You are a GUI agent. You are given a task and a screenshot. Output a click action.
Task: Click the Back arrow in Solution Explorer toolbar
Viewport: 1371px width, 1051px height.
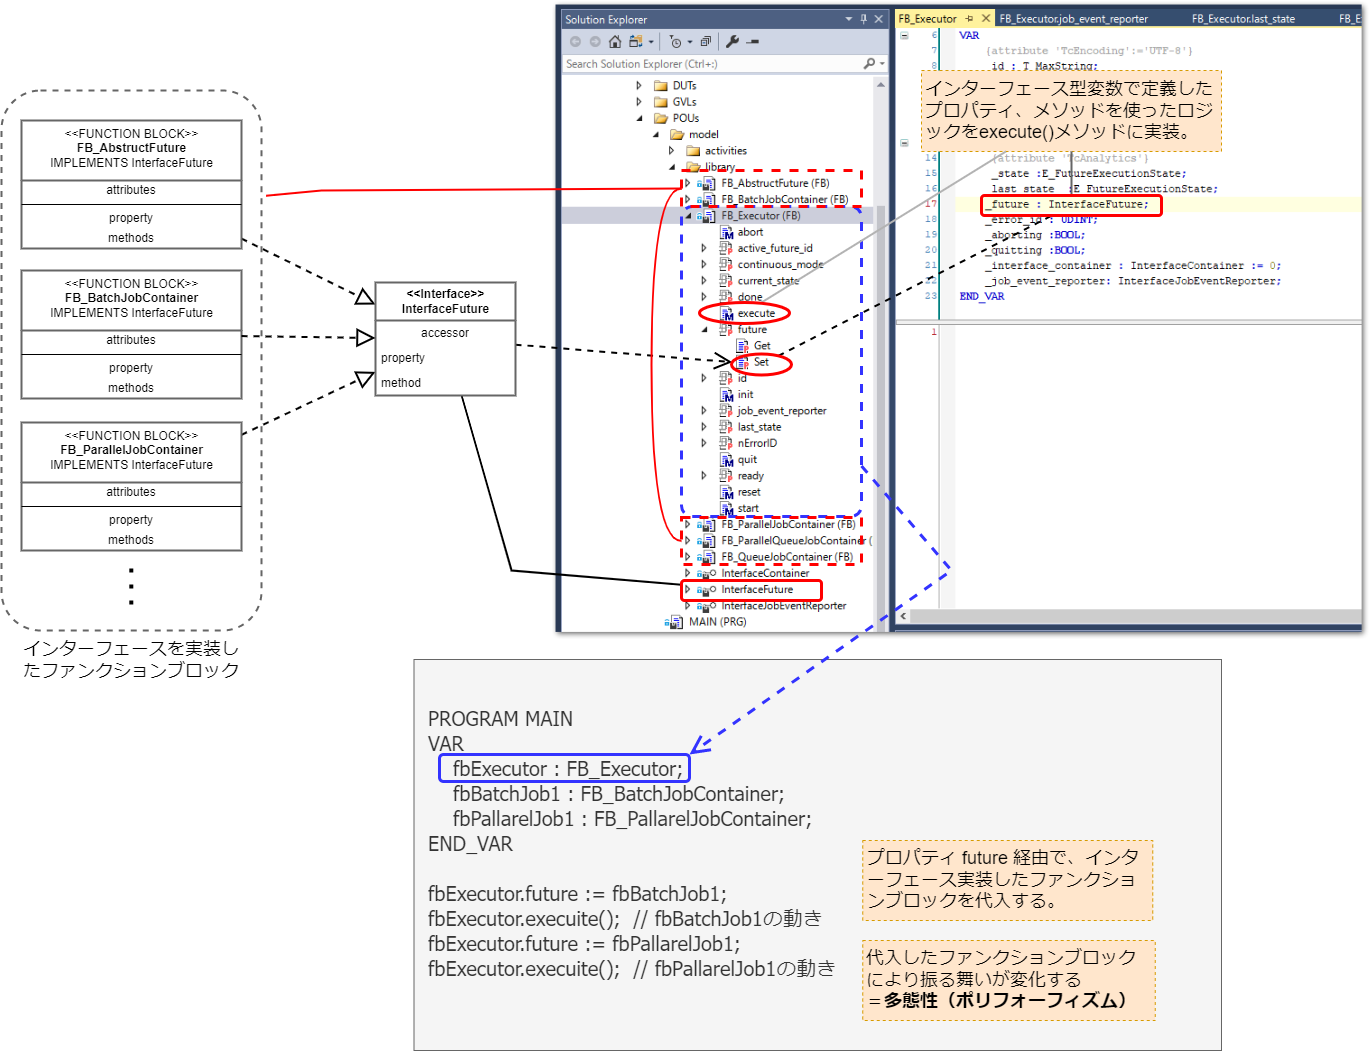(575, 42)
